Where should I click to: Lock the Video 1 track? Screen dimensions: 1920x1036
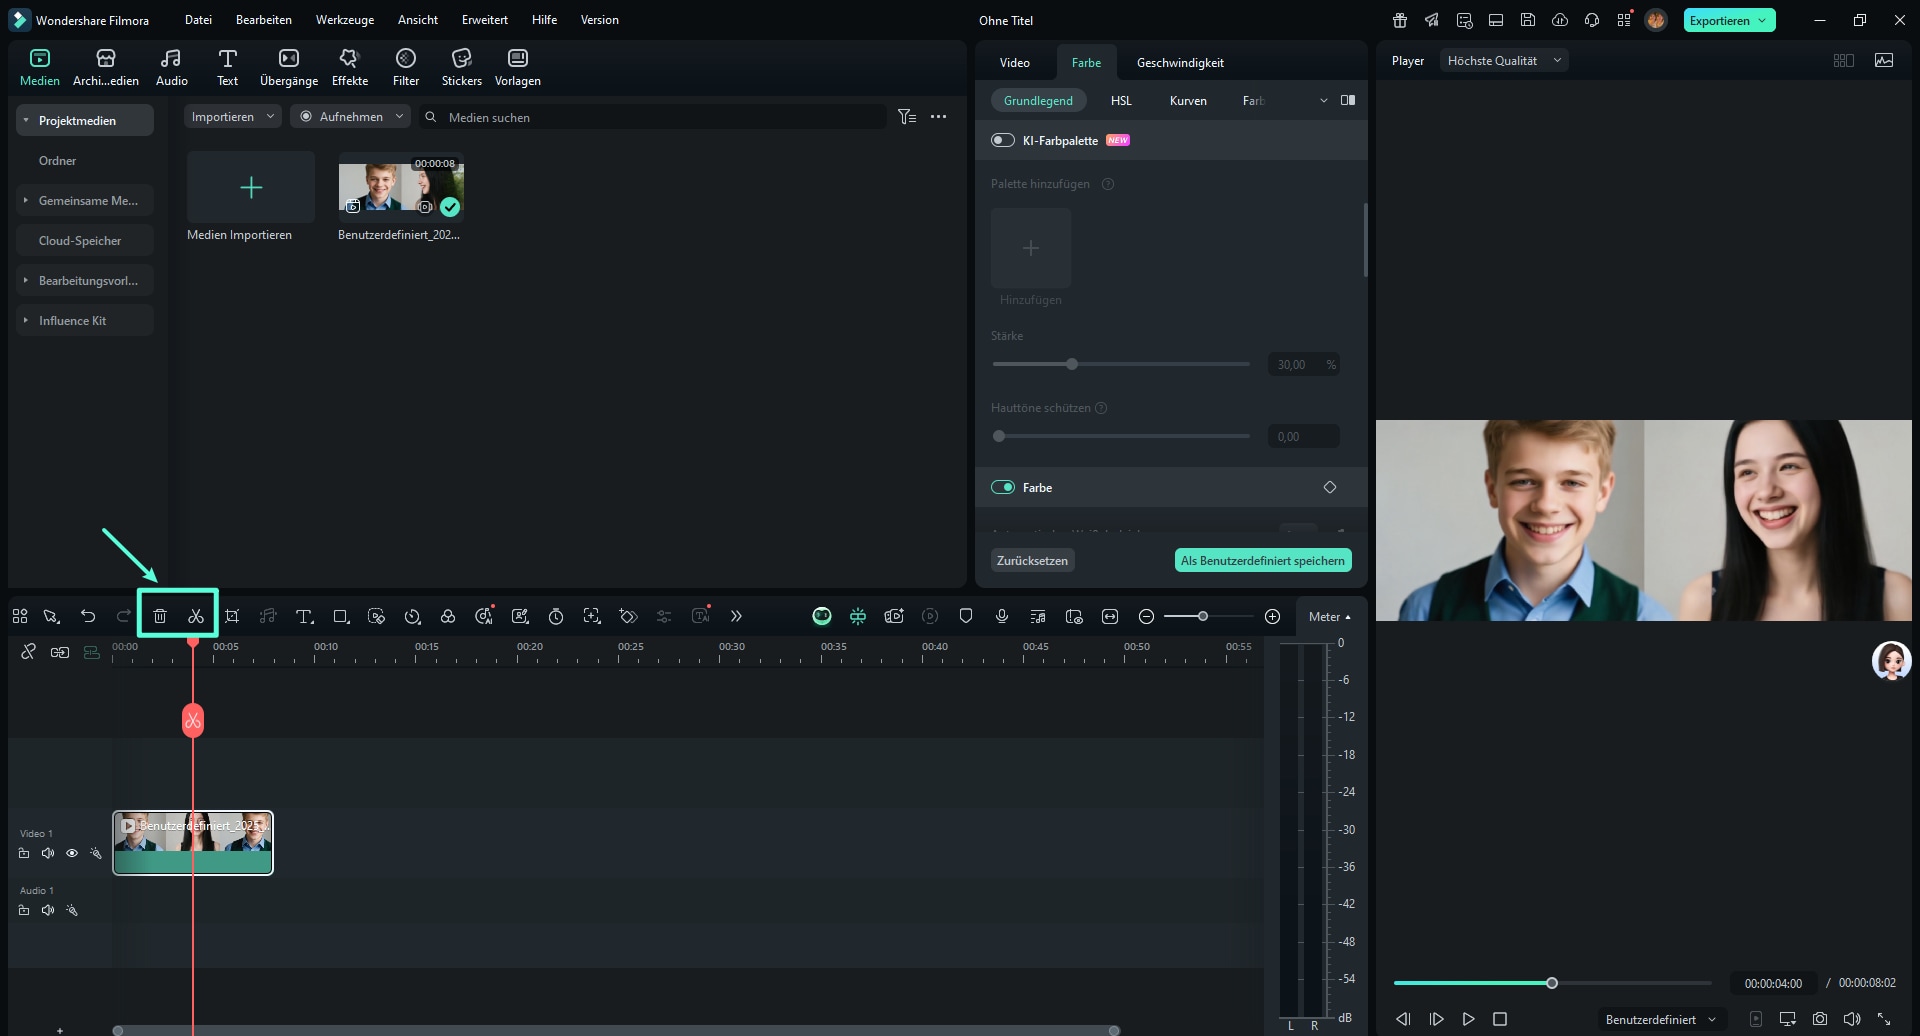tap(24, 853)
